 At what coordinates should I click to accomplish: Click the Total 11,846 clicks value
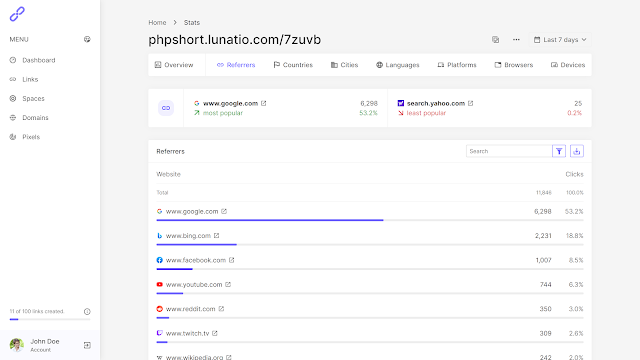point(543,193)
